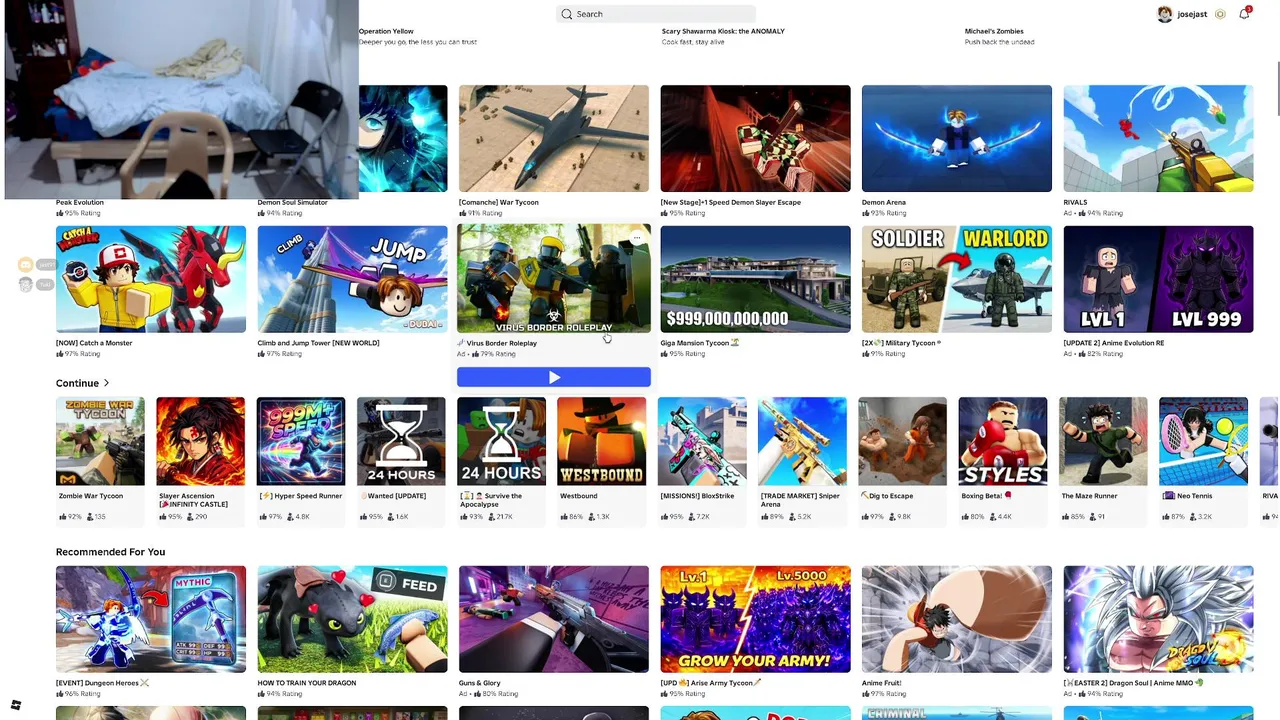The width and height of the screenshot is (1280, 720).
Task: Open the gray friend avatar in left sidebar
Action: coord(26,285)
